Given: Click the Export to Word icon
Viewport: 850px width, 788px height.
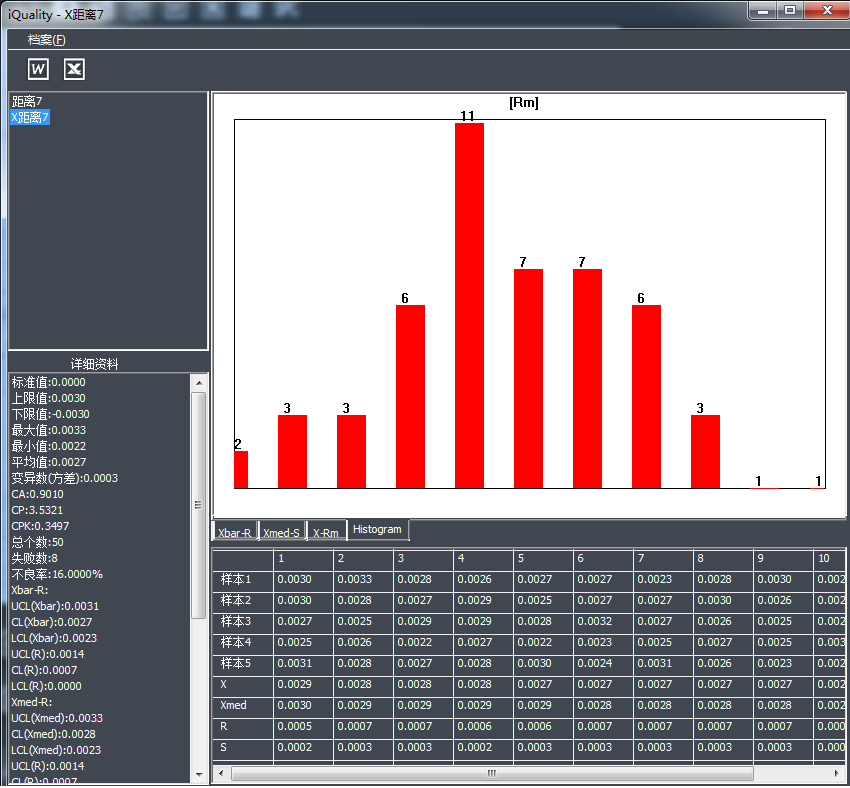Looking at the screenshot, I should (38, 69).
